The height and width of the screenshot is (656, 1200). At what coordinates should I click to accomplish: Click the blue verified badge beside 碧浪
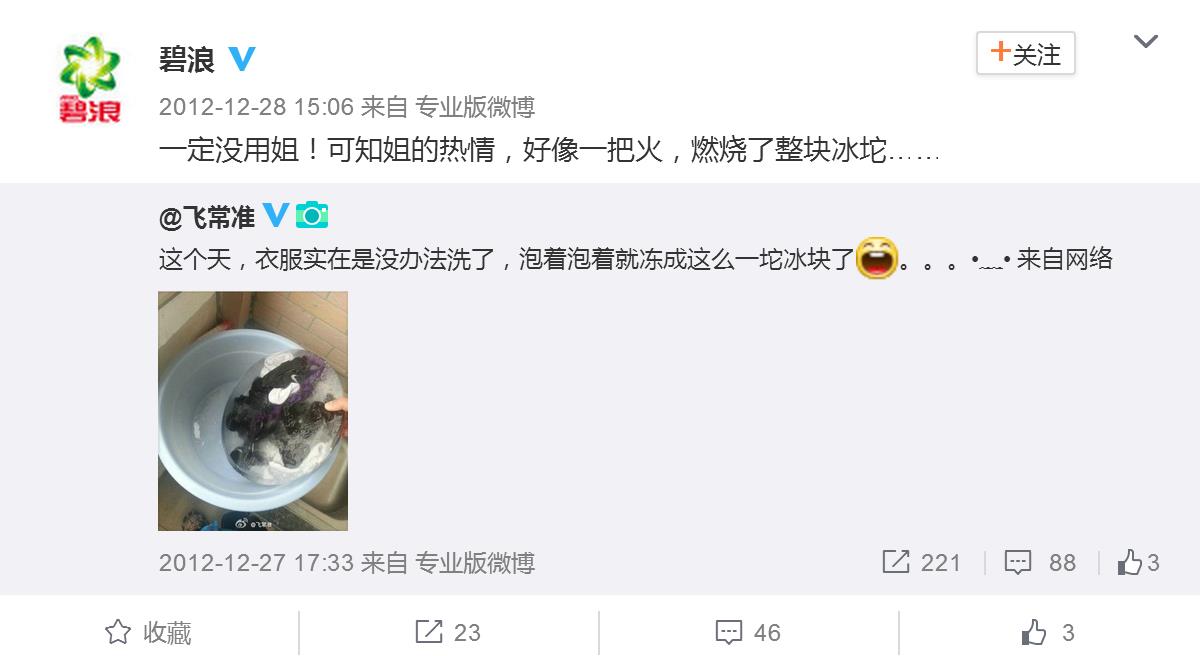click(x=241, y=59)
